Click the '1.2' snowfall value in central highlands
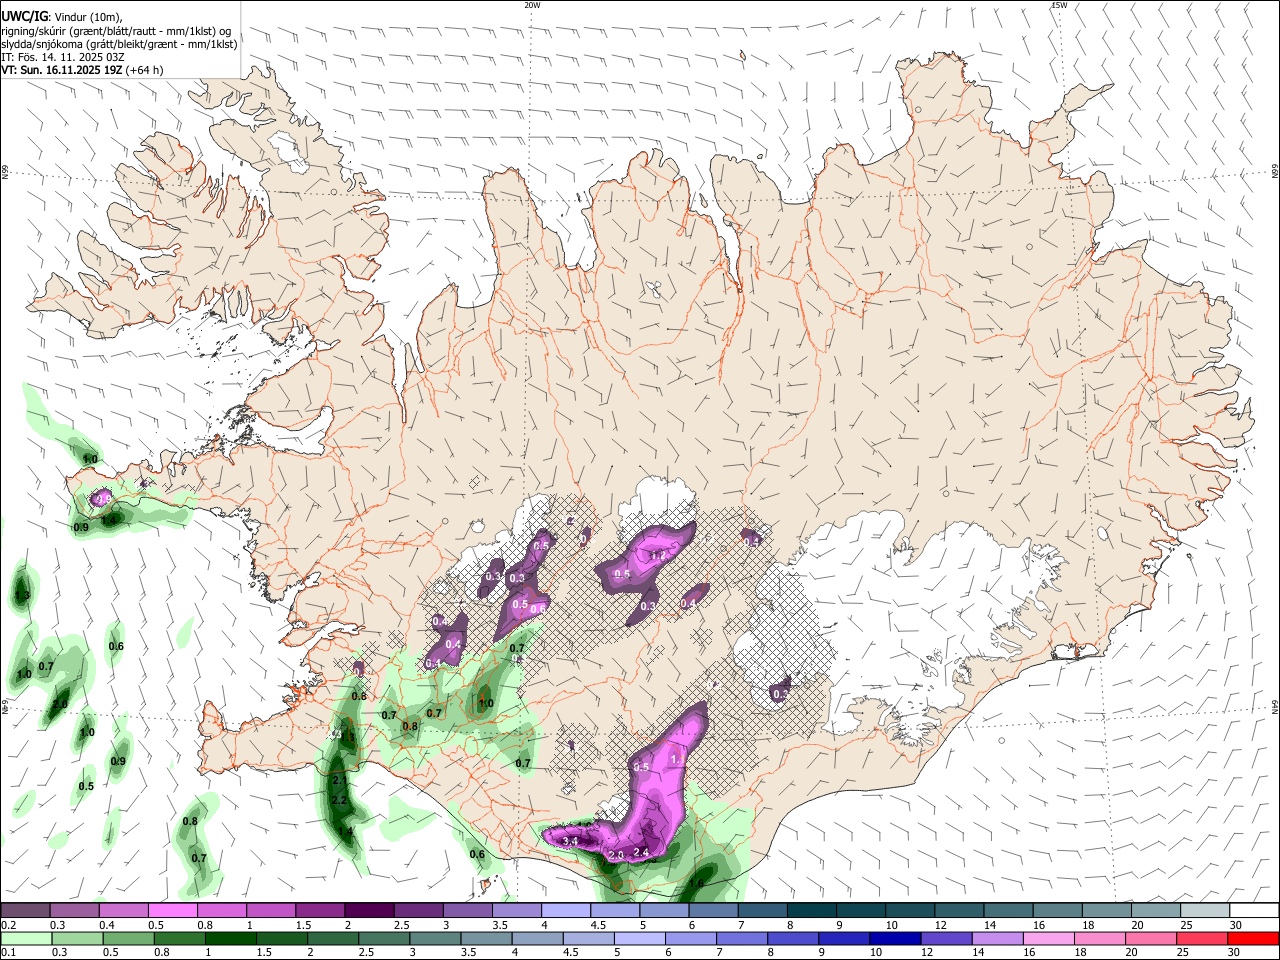1280x960 pixels. pos(658,555)
